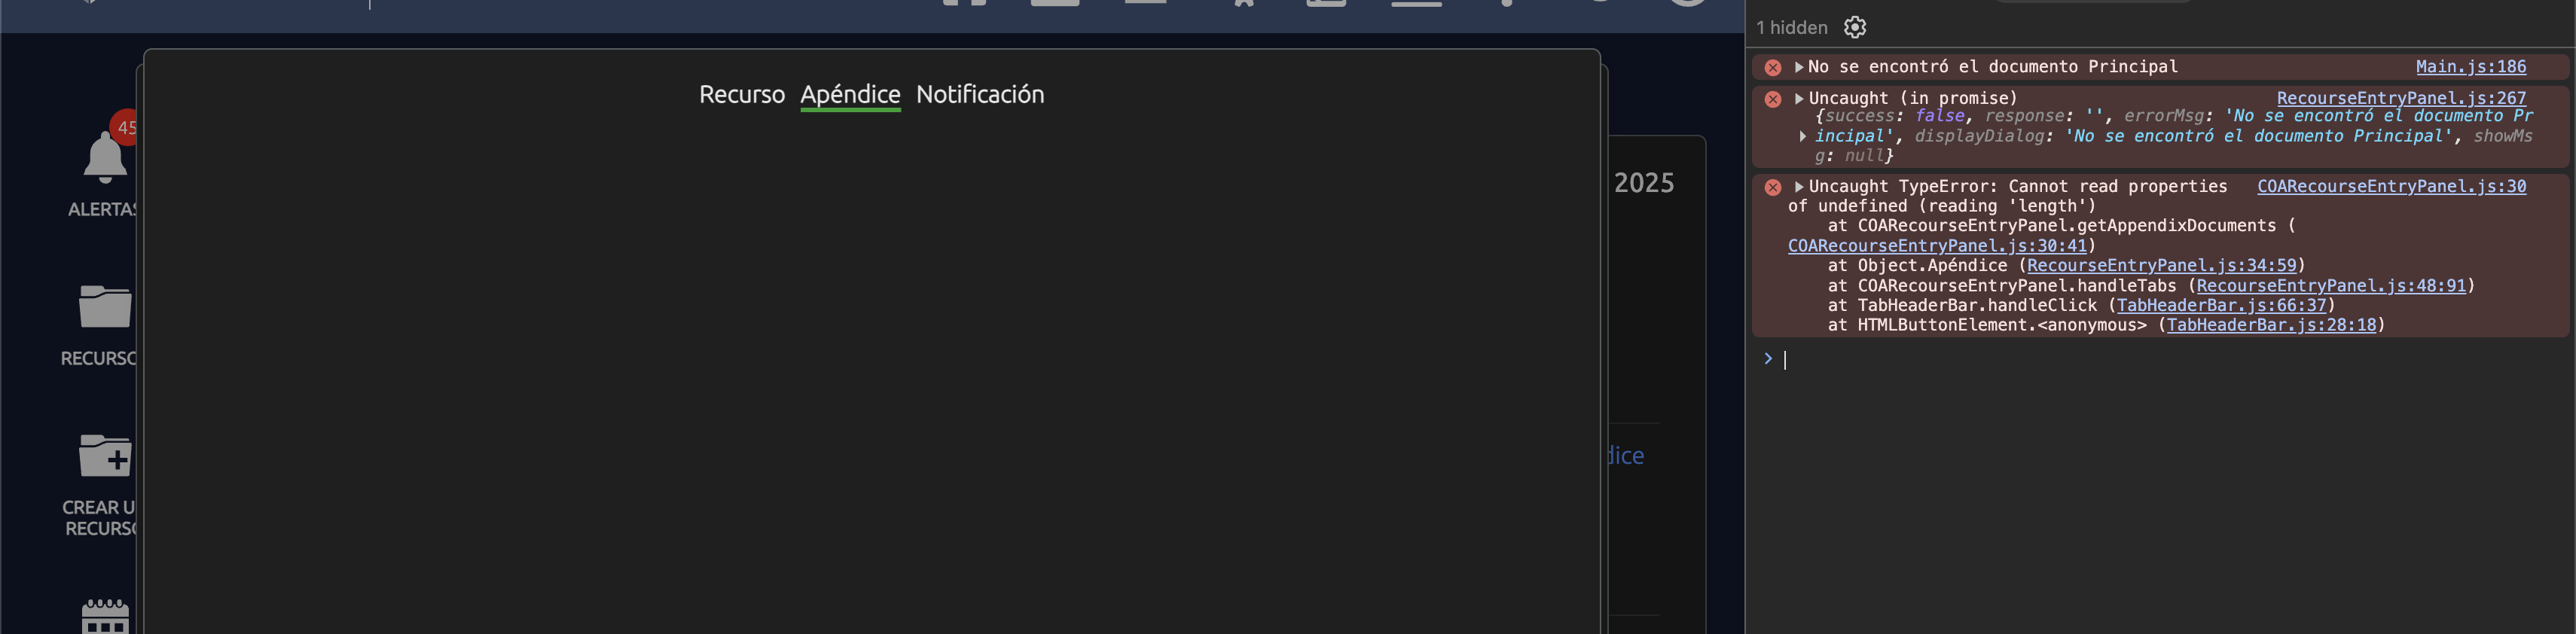This screenshot has height=634, width=2576.
Task: Open the Recursos folder icon
Action: (105, 306)
